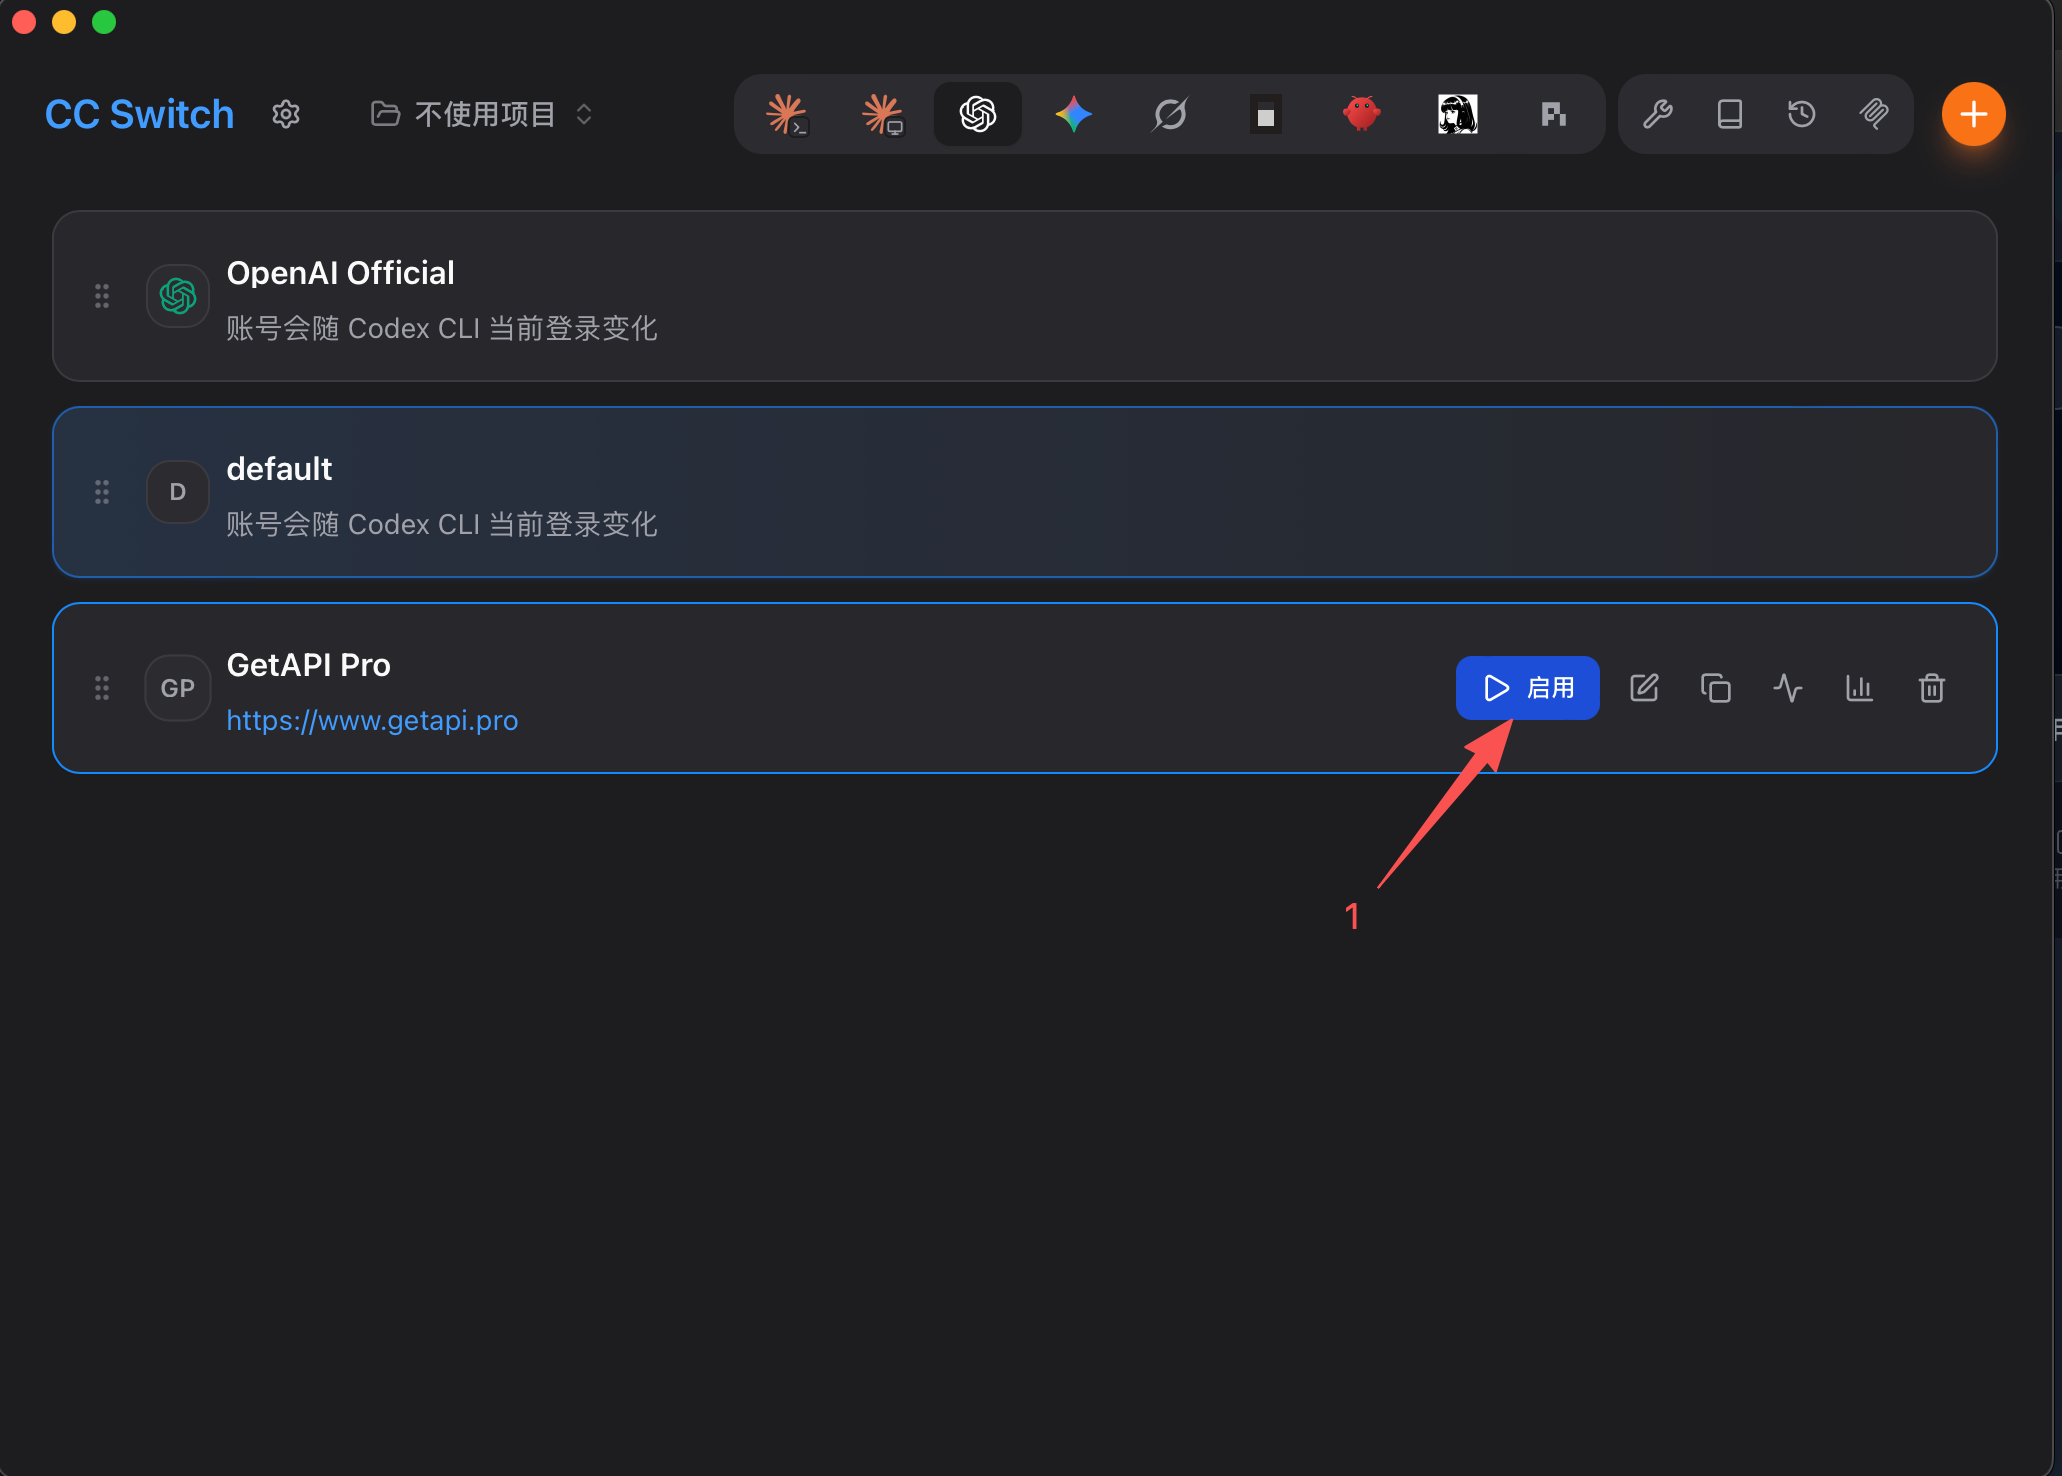The image size is (2062, 1476).
Task: Click 账号会随 Codex CLI text under default
Action: 441,524
